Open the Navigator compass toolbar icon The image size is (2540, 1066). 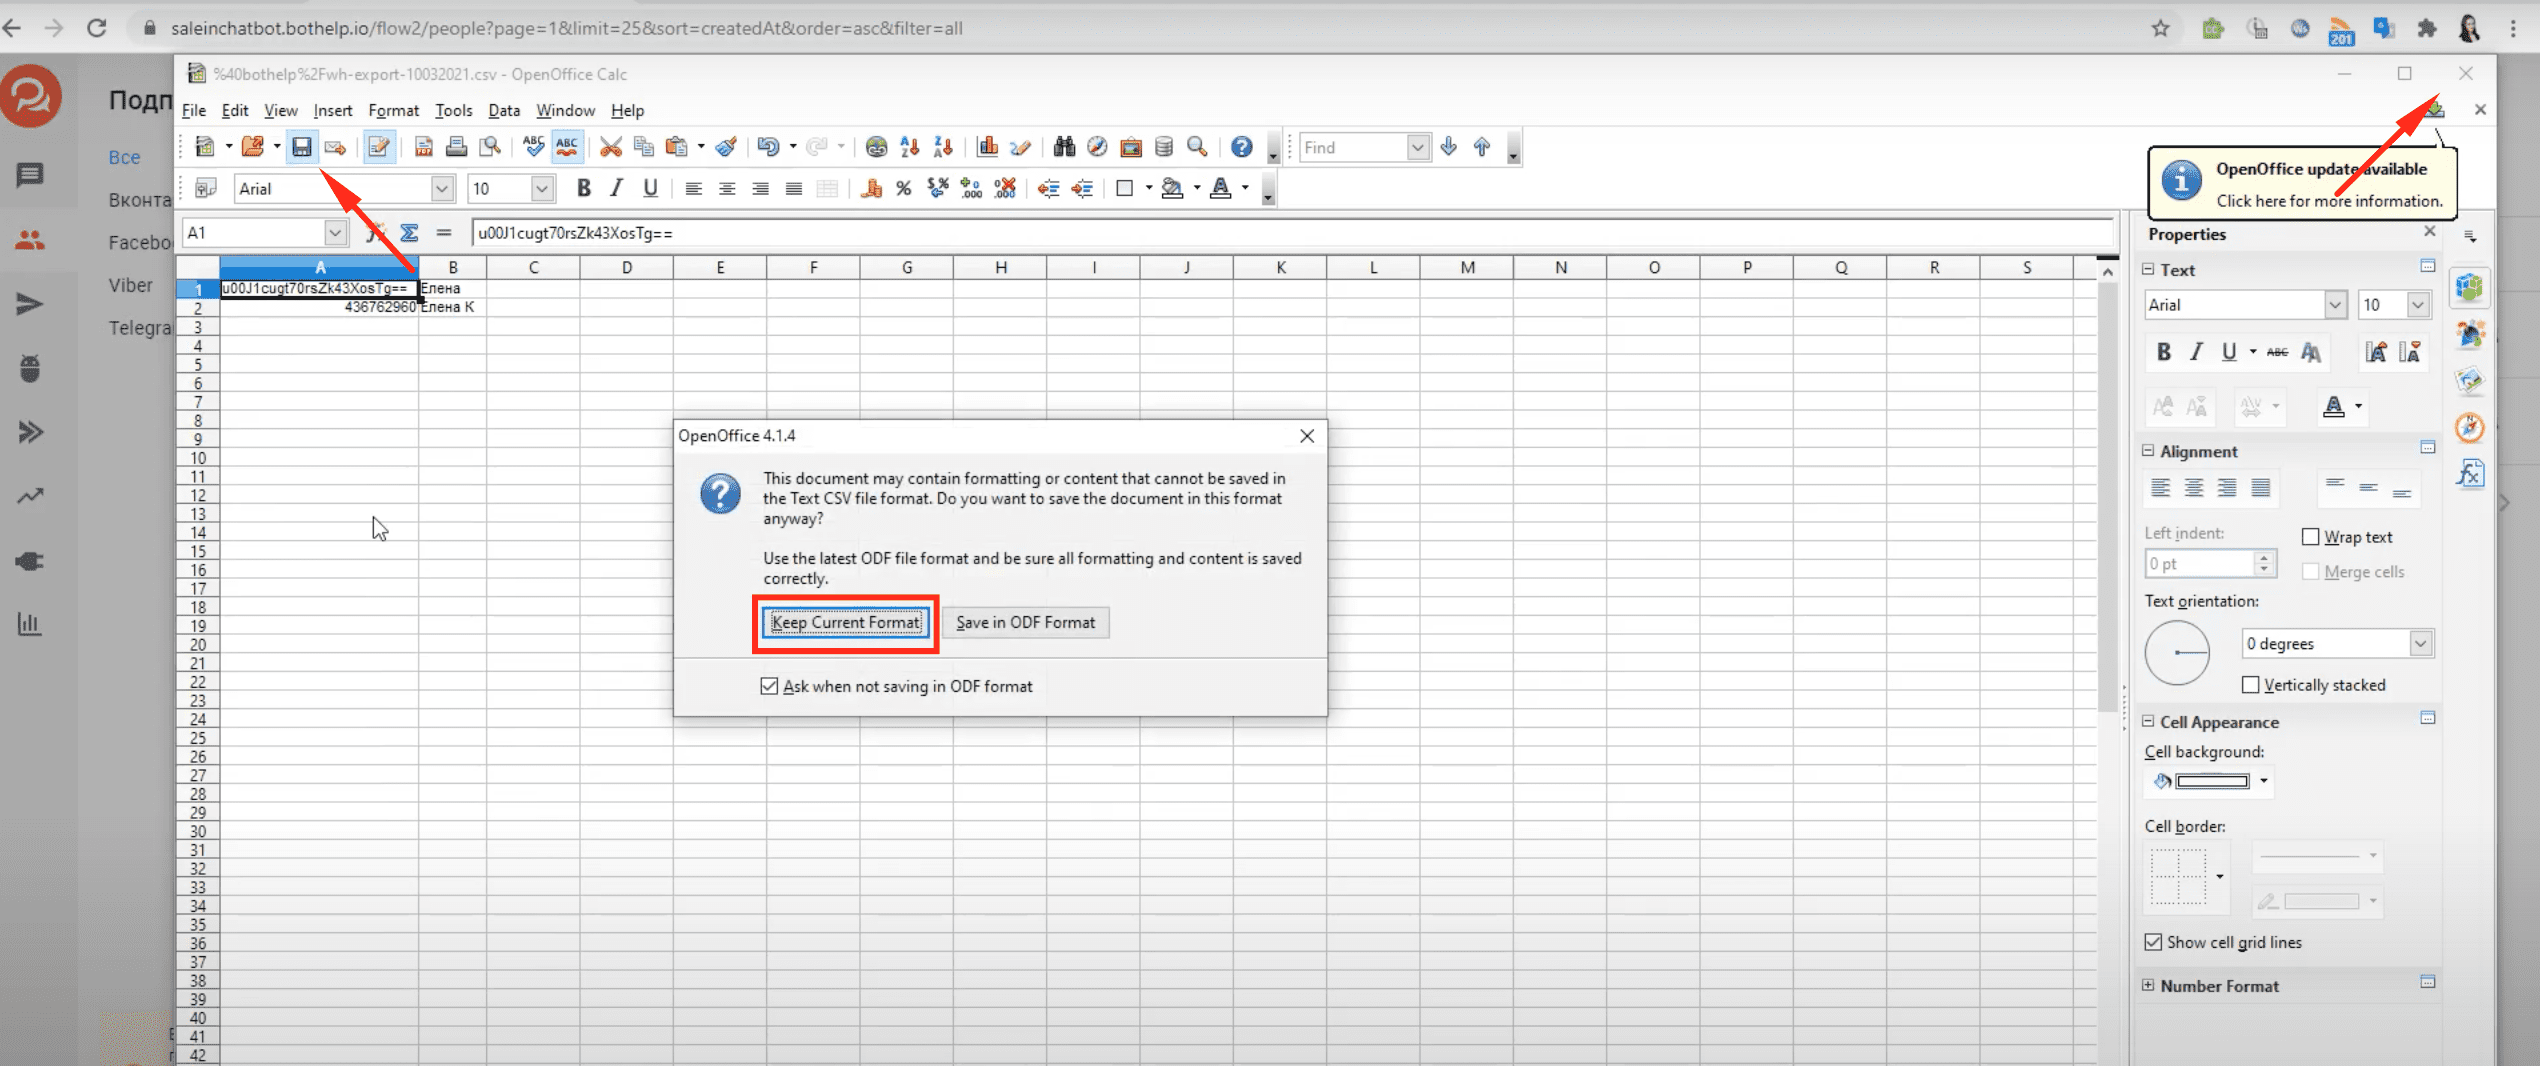pyautogui.click(x=1097, y=147)
